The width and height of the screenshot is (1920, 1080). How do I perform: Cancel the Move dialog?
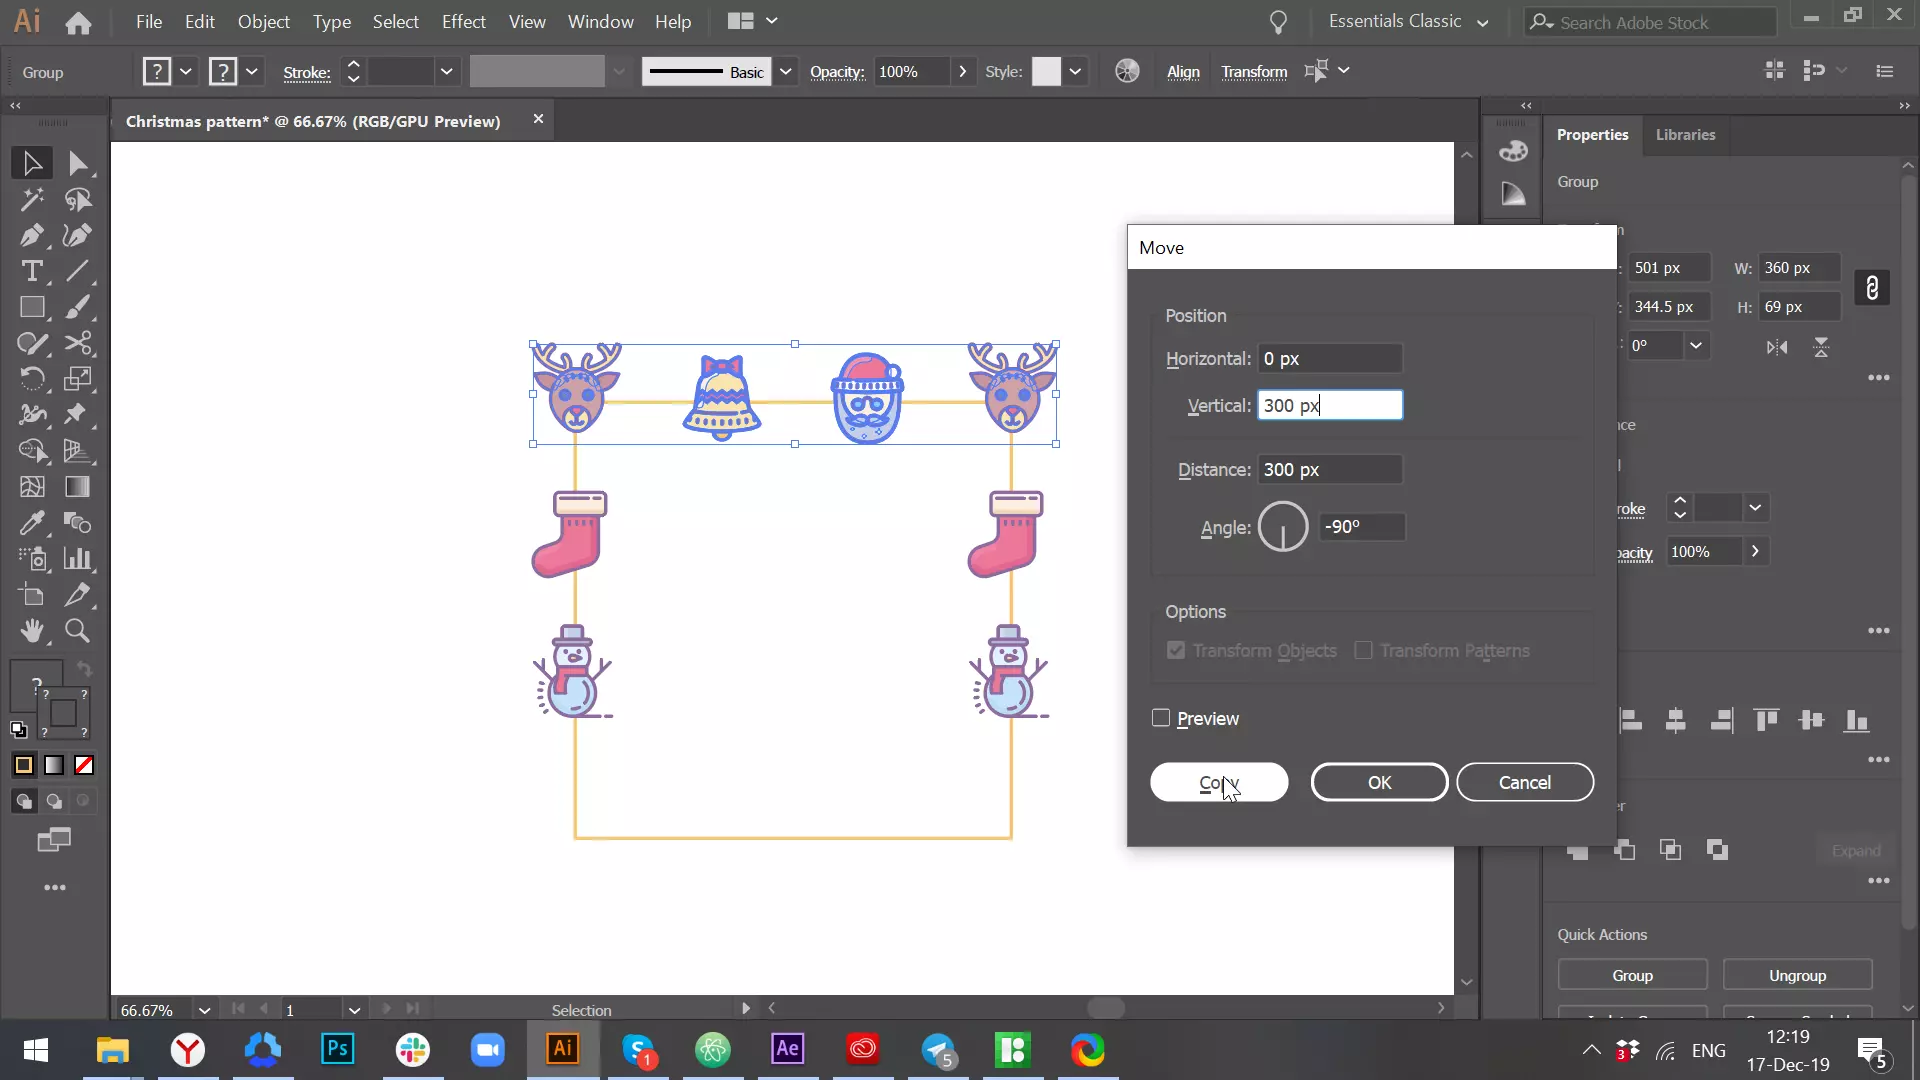click(1525, 782)
